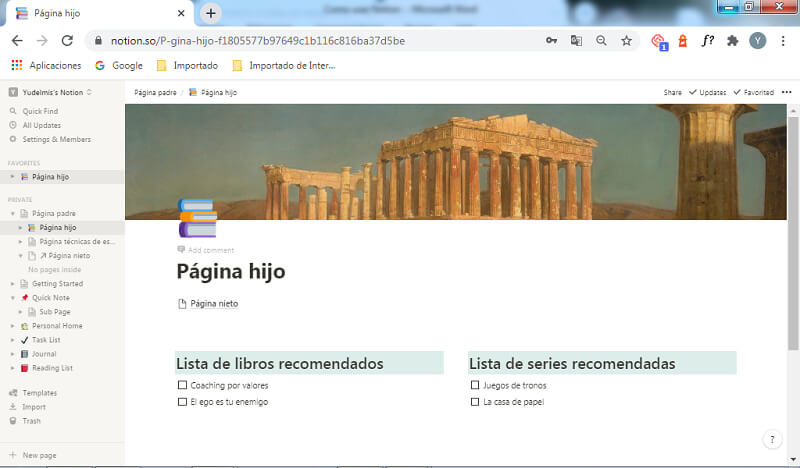The width and height of the screenshot is (800, 468).
Task: Bookmark this page with the star icon
Action: (626, 41)
